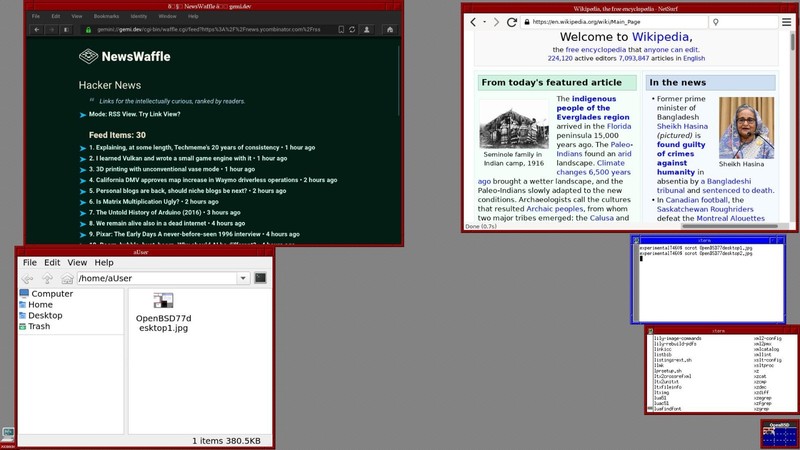The image size is (800, 450).
Task: Click the padlock icon in NetSurf URL bar
Action: (527, 22)
